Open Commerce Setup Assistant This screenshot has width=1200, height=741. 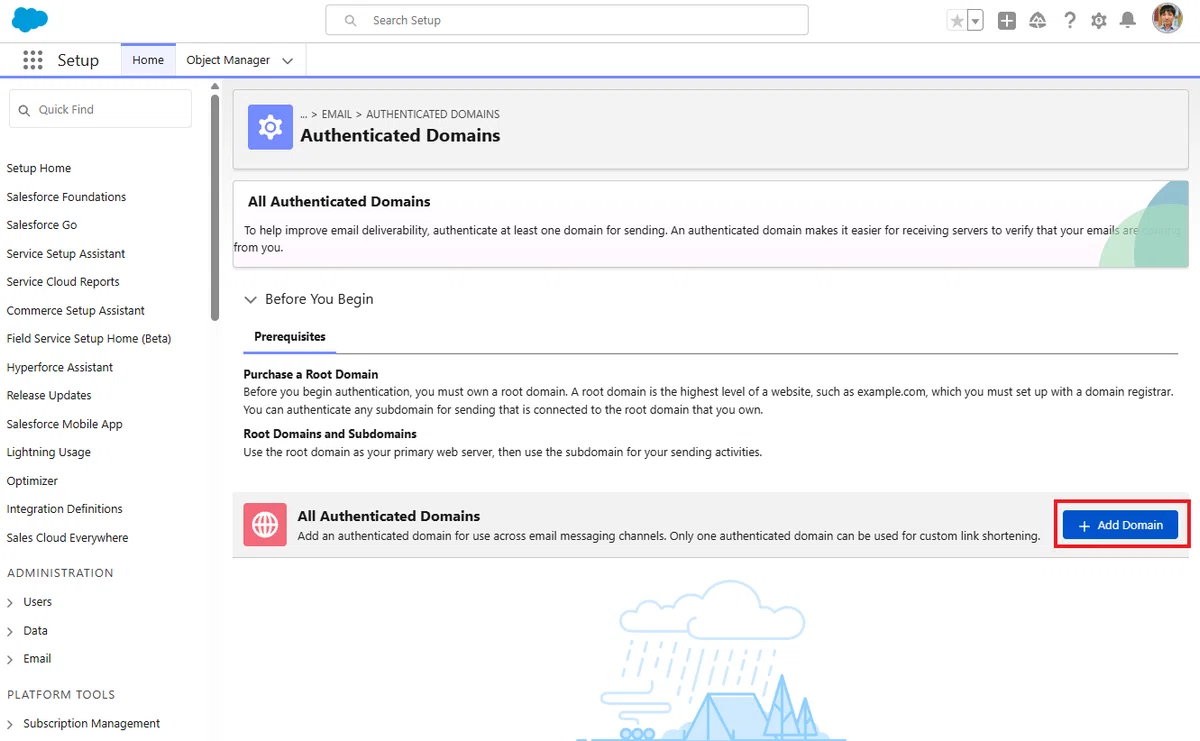coord(76,311)
